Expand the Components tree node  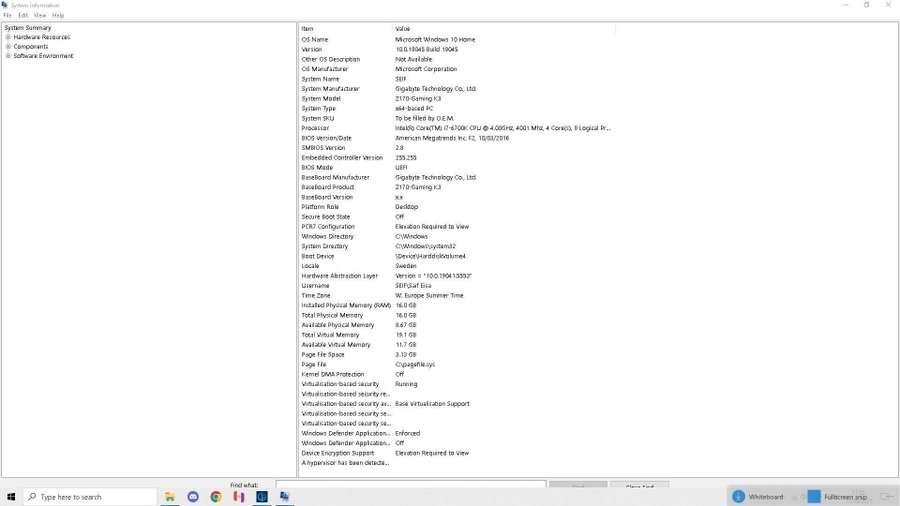pos(8,47)
